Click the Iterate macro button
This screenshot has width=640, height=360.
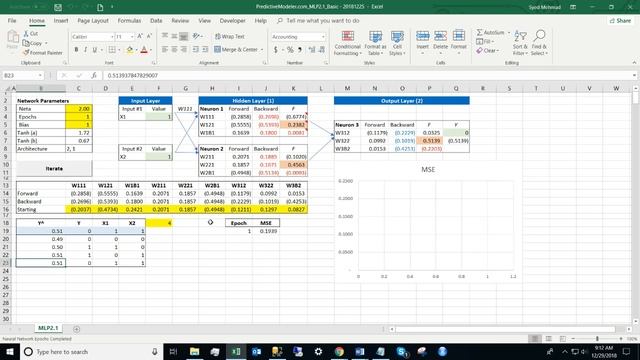click(54, 168)
